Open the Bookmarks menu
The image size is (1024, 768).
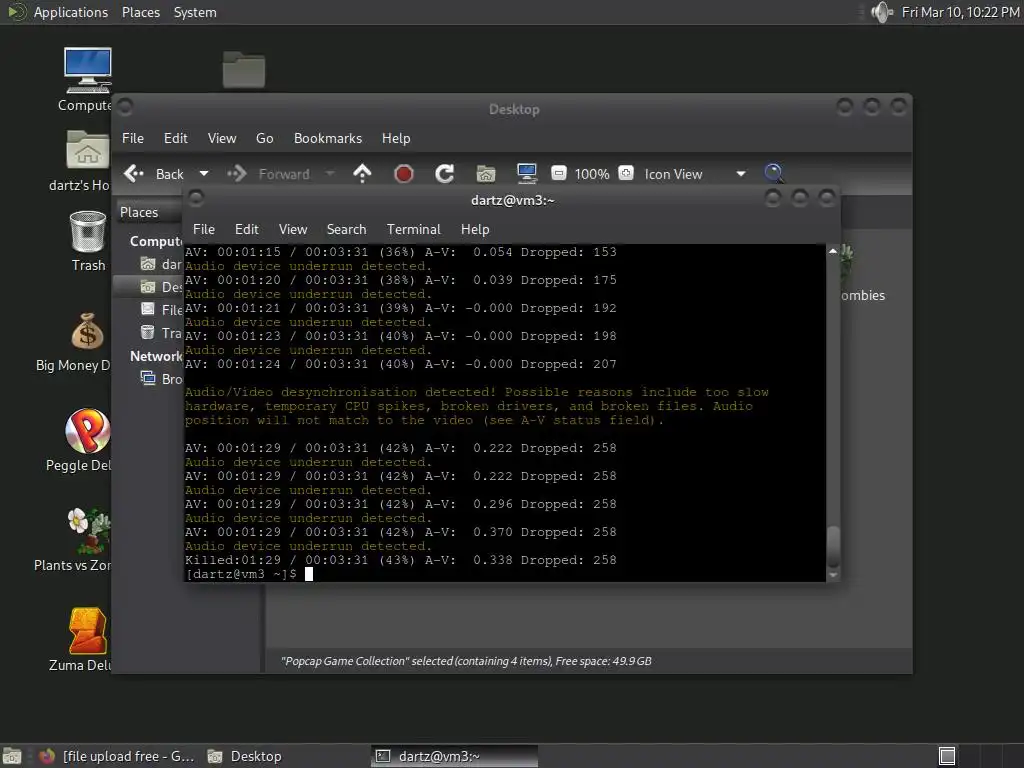[328, 138]
